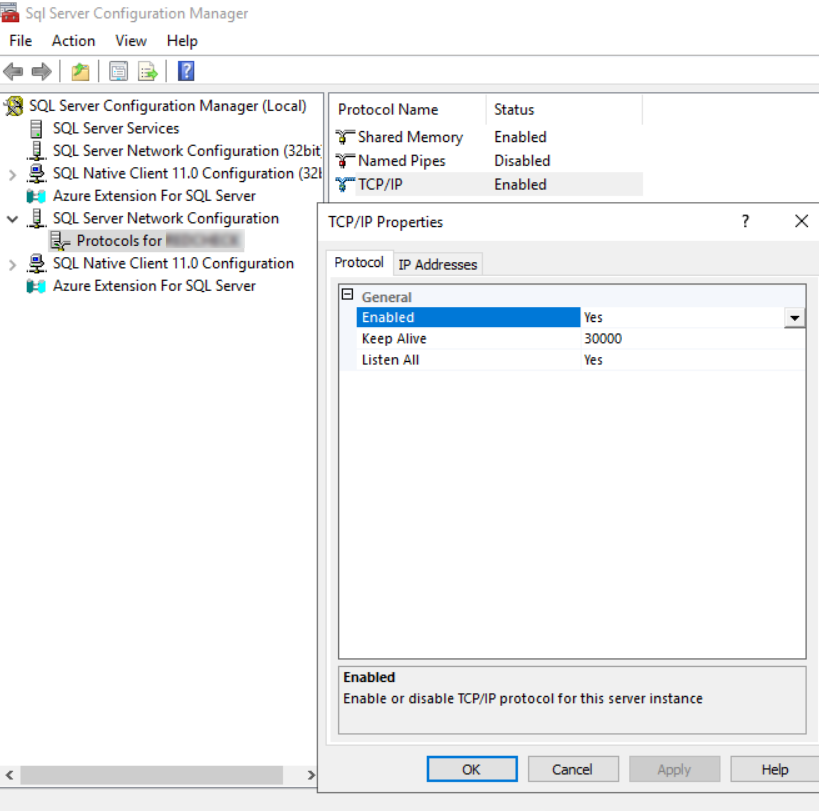The image size is (819, 811).
Task: Open the Help question mark toolbar icon
Action: coord(186,71)
